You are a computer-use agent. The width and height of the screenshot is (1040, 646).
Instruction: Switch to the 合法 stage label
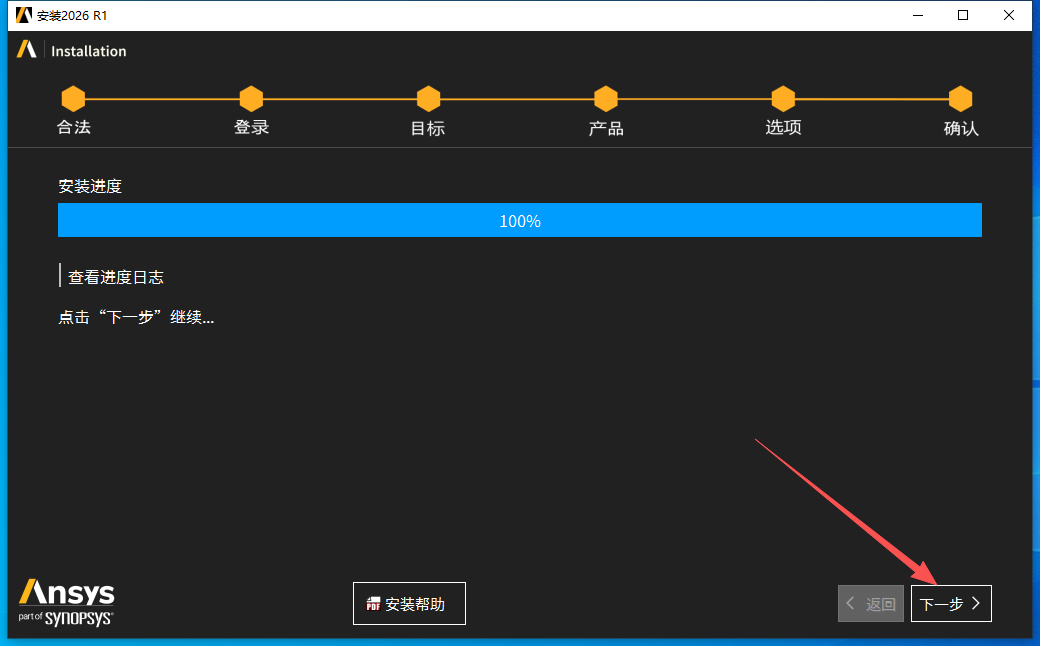pos(73,127)
